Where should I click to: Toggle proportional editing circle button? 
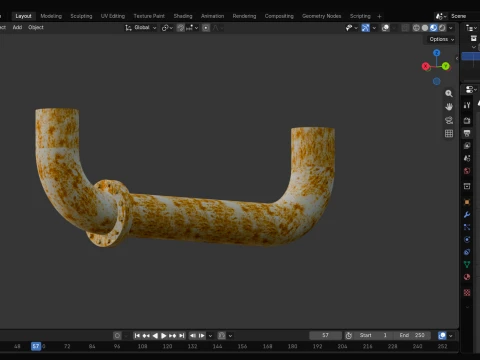tap(206, 28)
